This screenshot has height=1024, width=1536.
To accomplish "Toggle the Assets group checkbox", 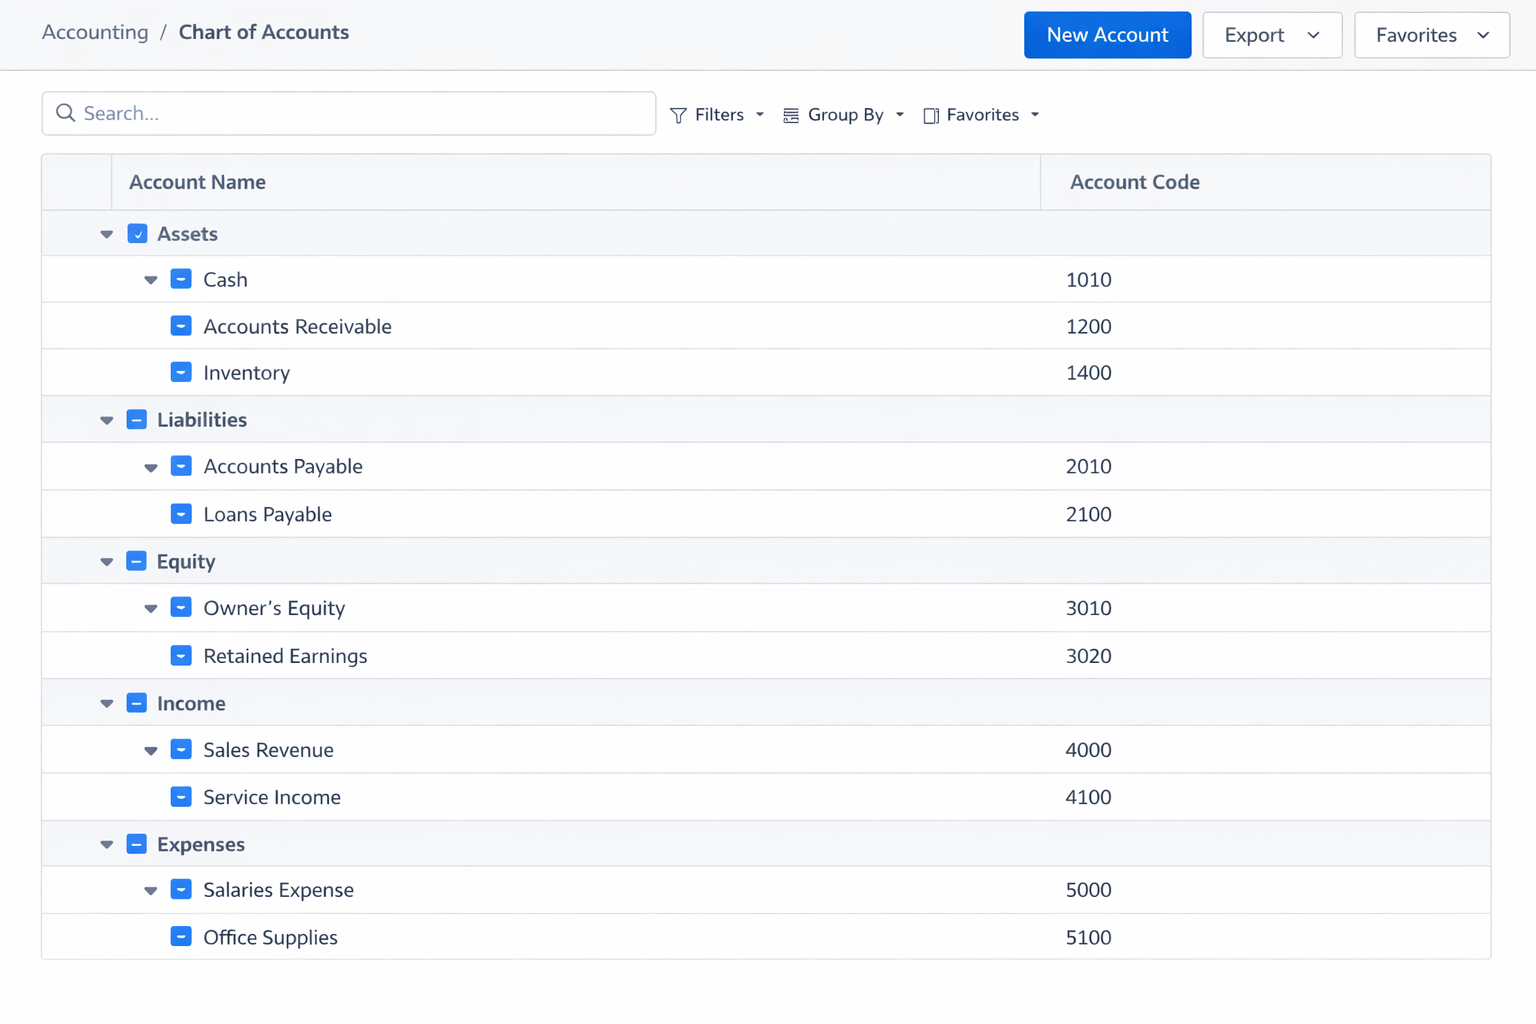I will pos(137,233).
